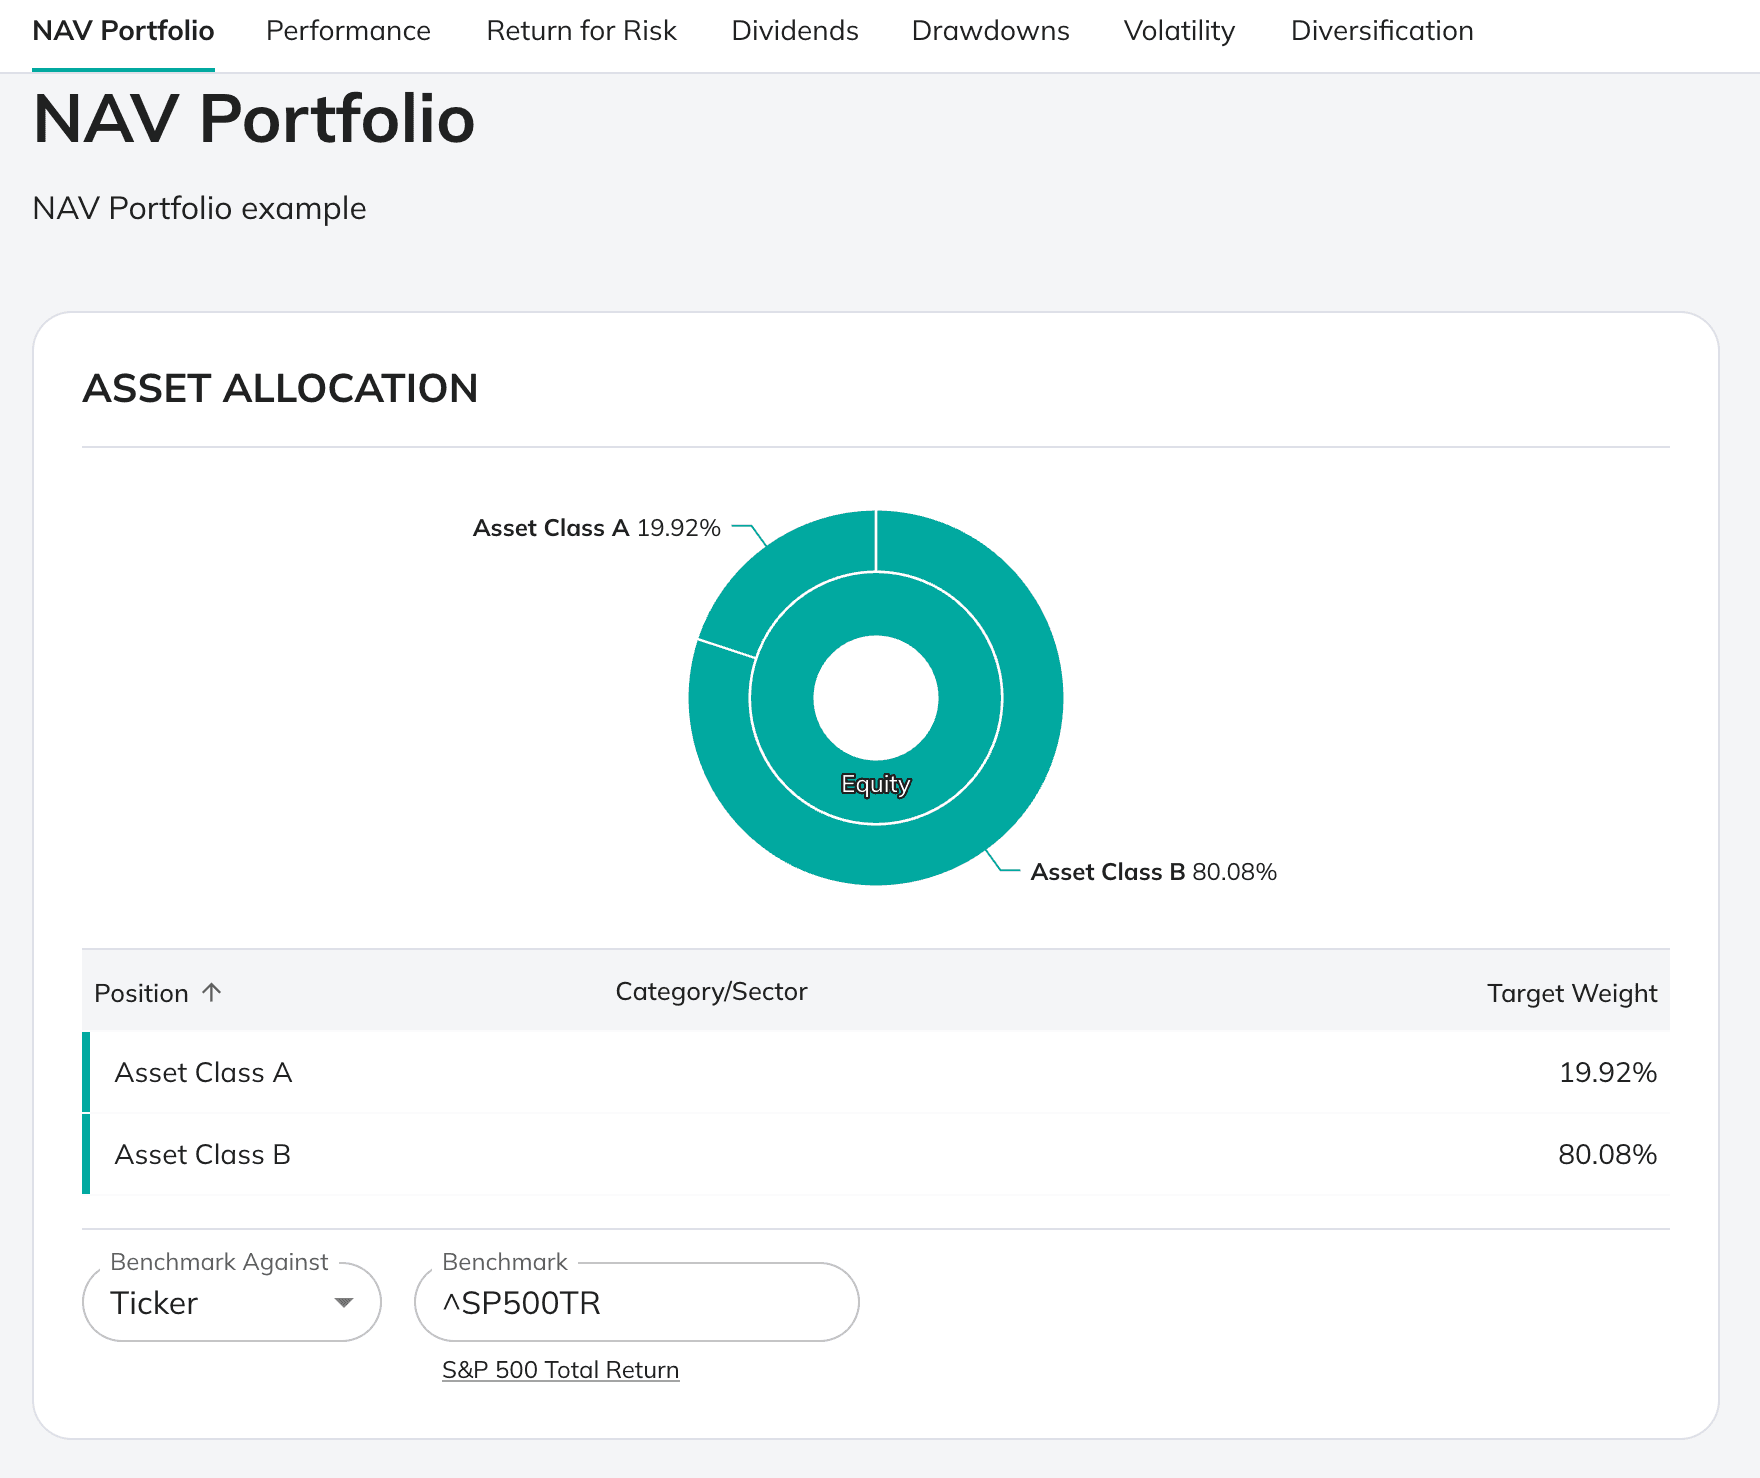Select the Drawdowns tab

[x=990, y=31]
